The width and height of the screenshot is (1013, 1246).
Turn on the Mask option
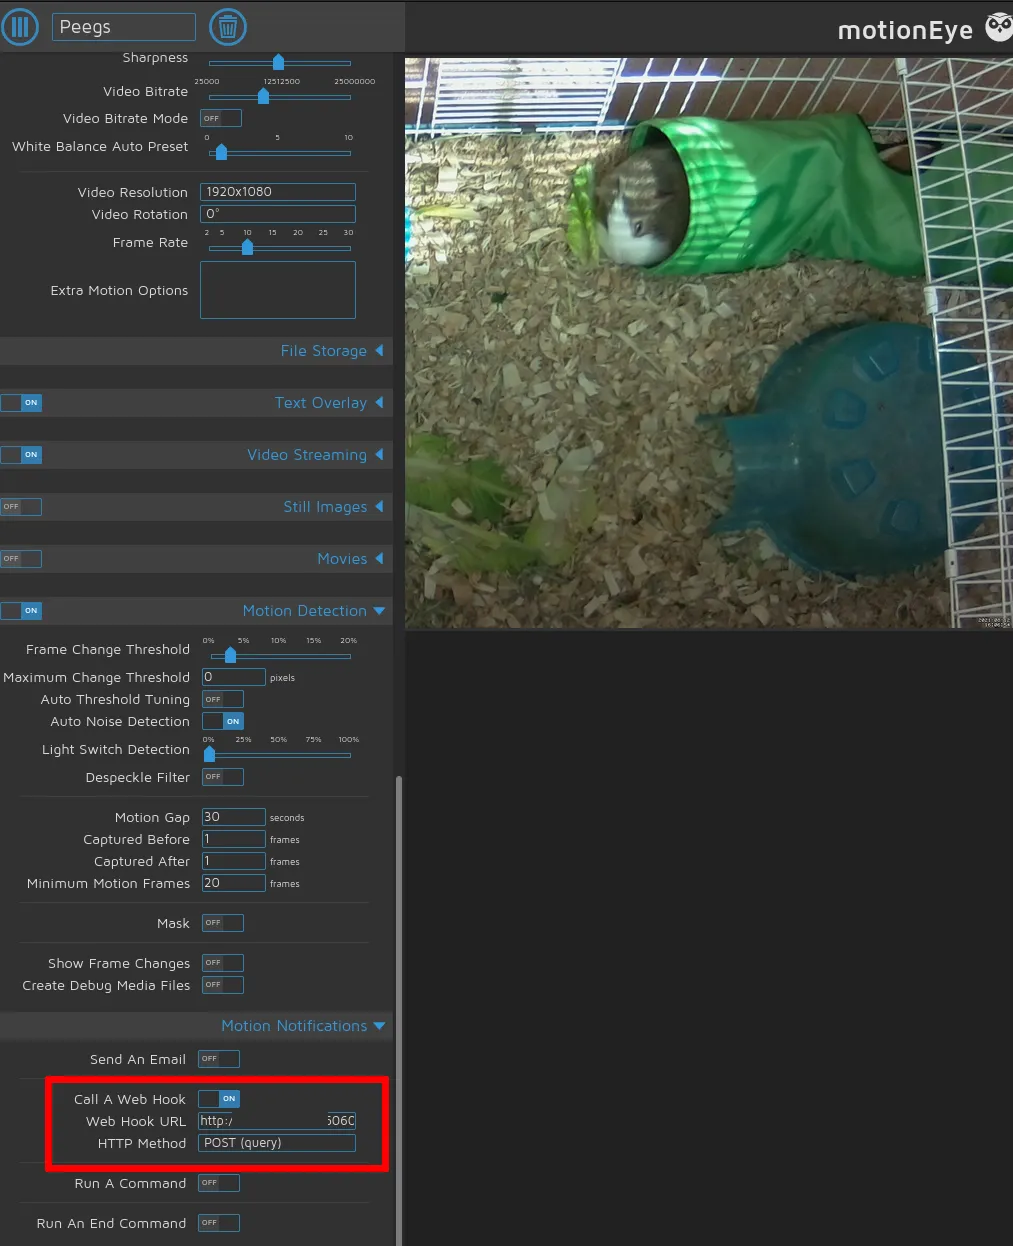[222, 922]
